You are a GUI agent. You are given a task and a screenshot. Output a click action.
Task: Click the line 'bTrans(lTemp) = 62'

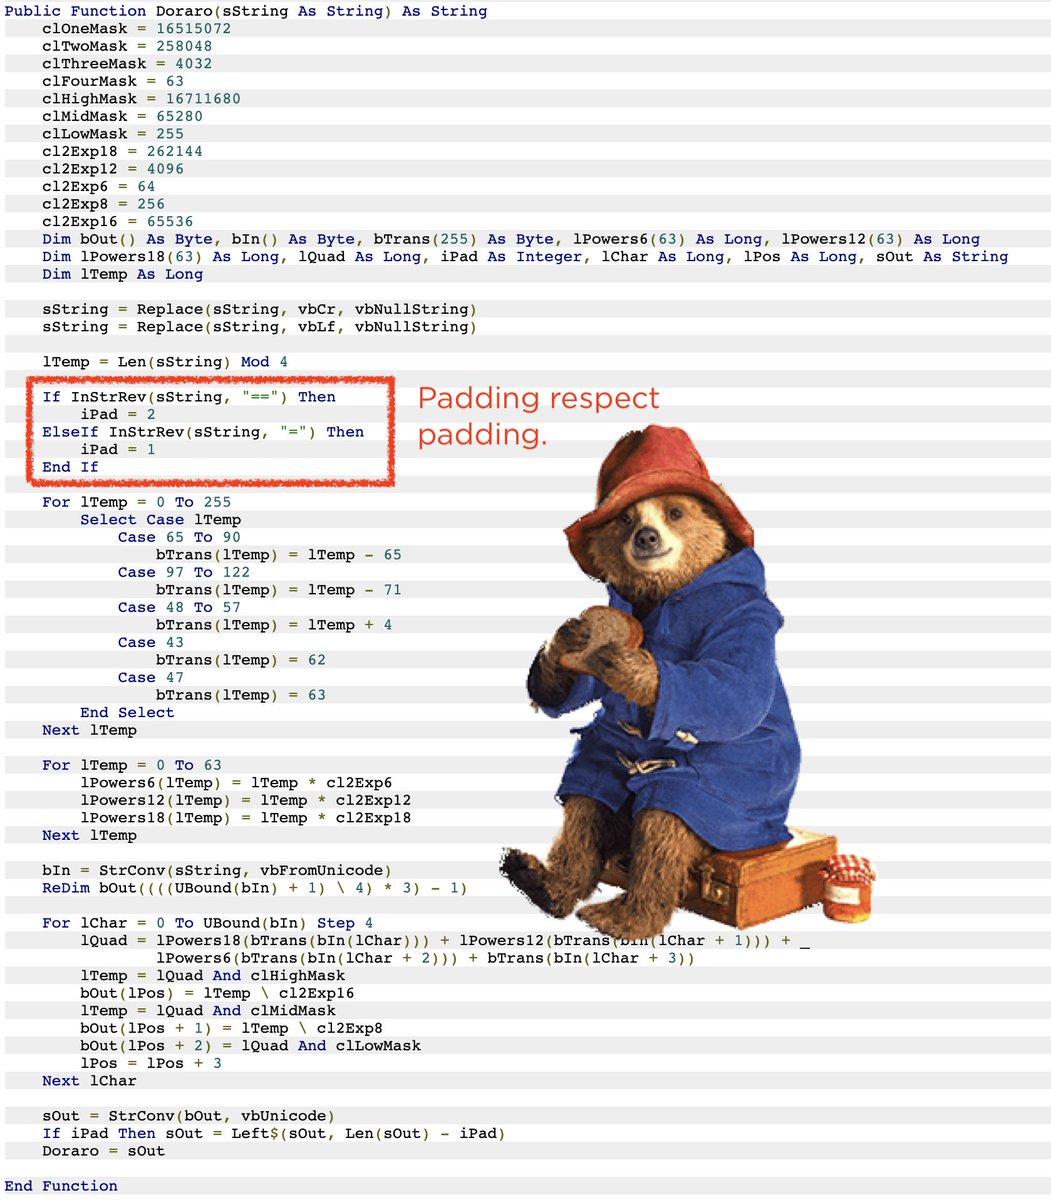point(241,660)
